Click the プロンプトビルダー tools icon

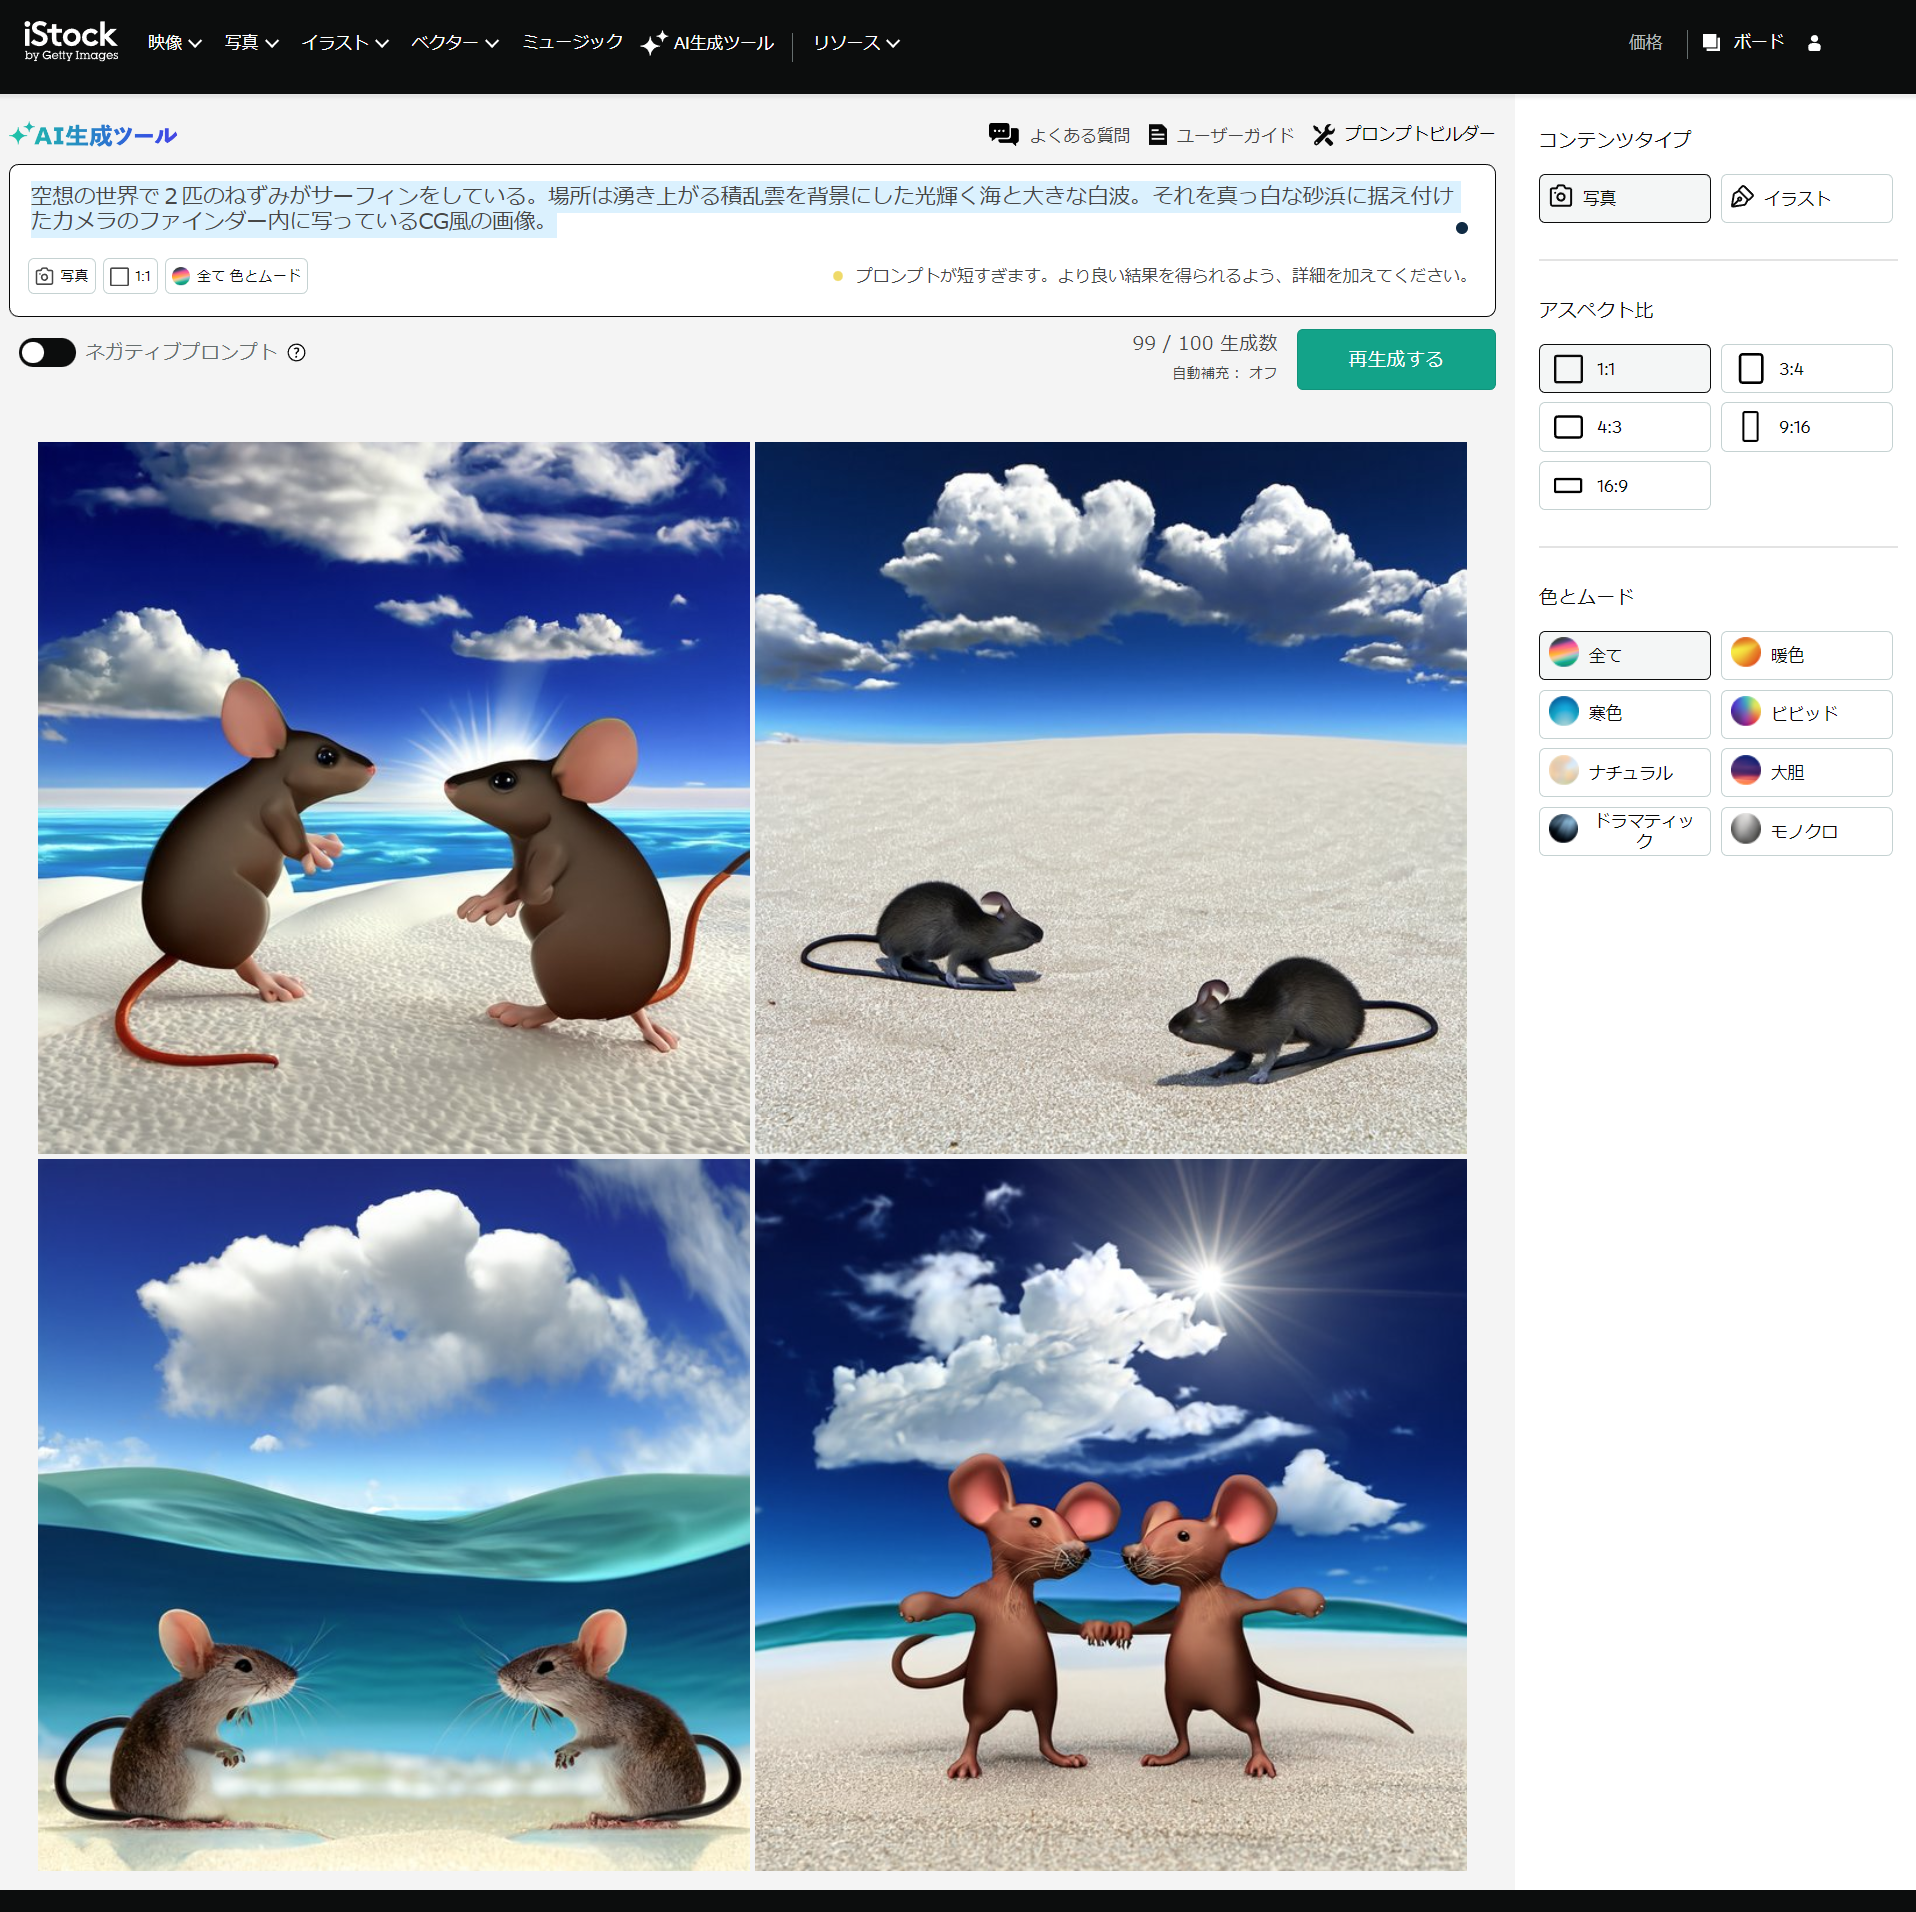(x=1323, y=134)
